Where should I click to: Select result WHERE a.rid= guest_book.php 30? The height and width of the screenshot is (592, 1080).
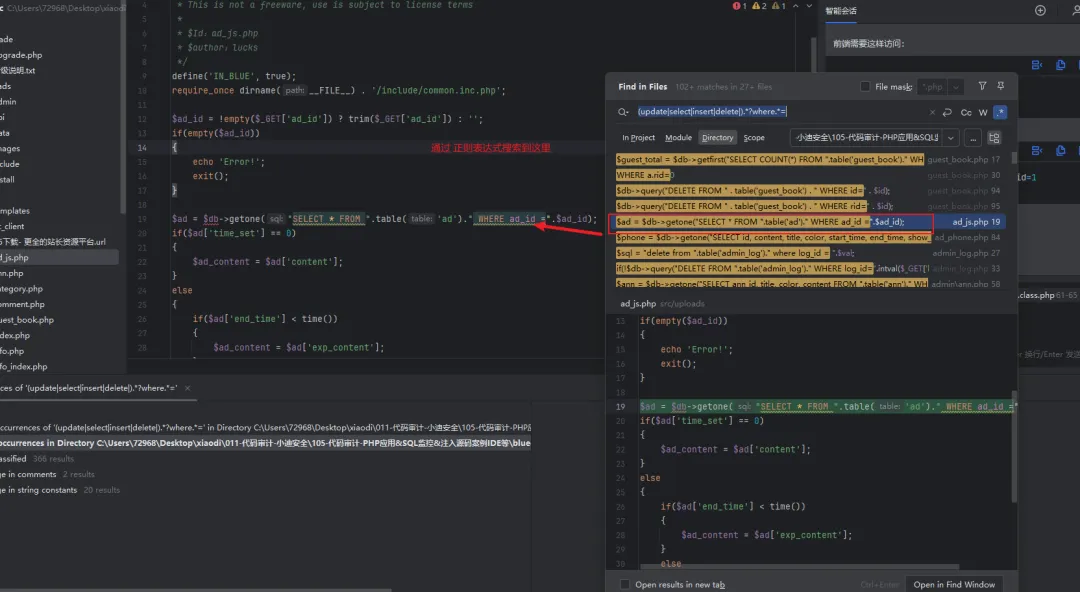pos(808,175)
